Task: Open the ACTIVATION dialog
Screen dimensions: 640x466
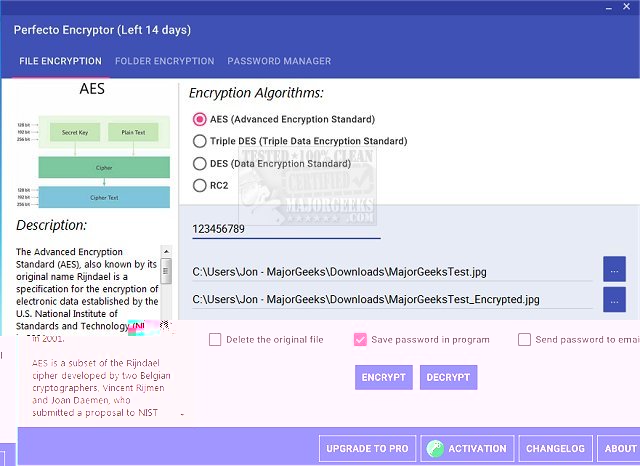Action: click(467, 448)
